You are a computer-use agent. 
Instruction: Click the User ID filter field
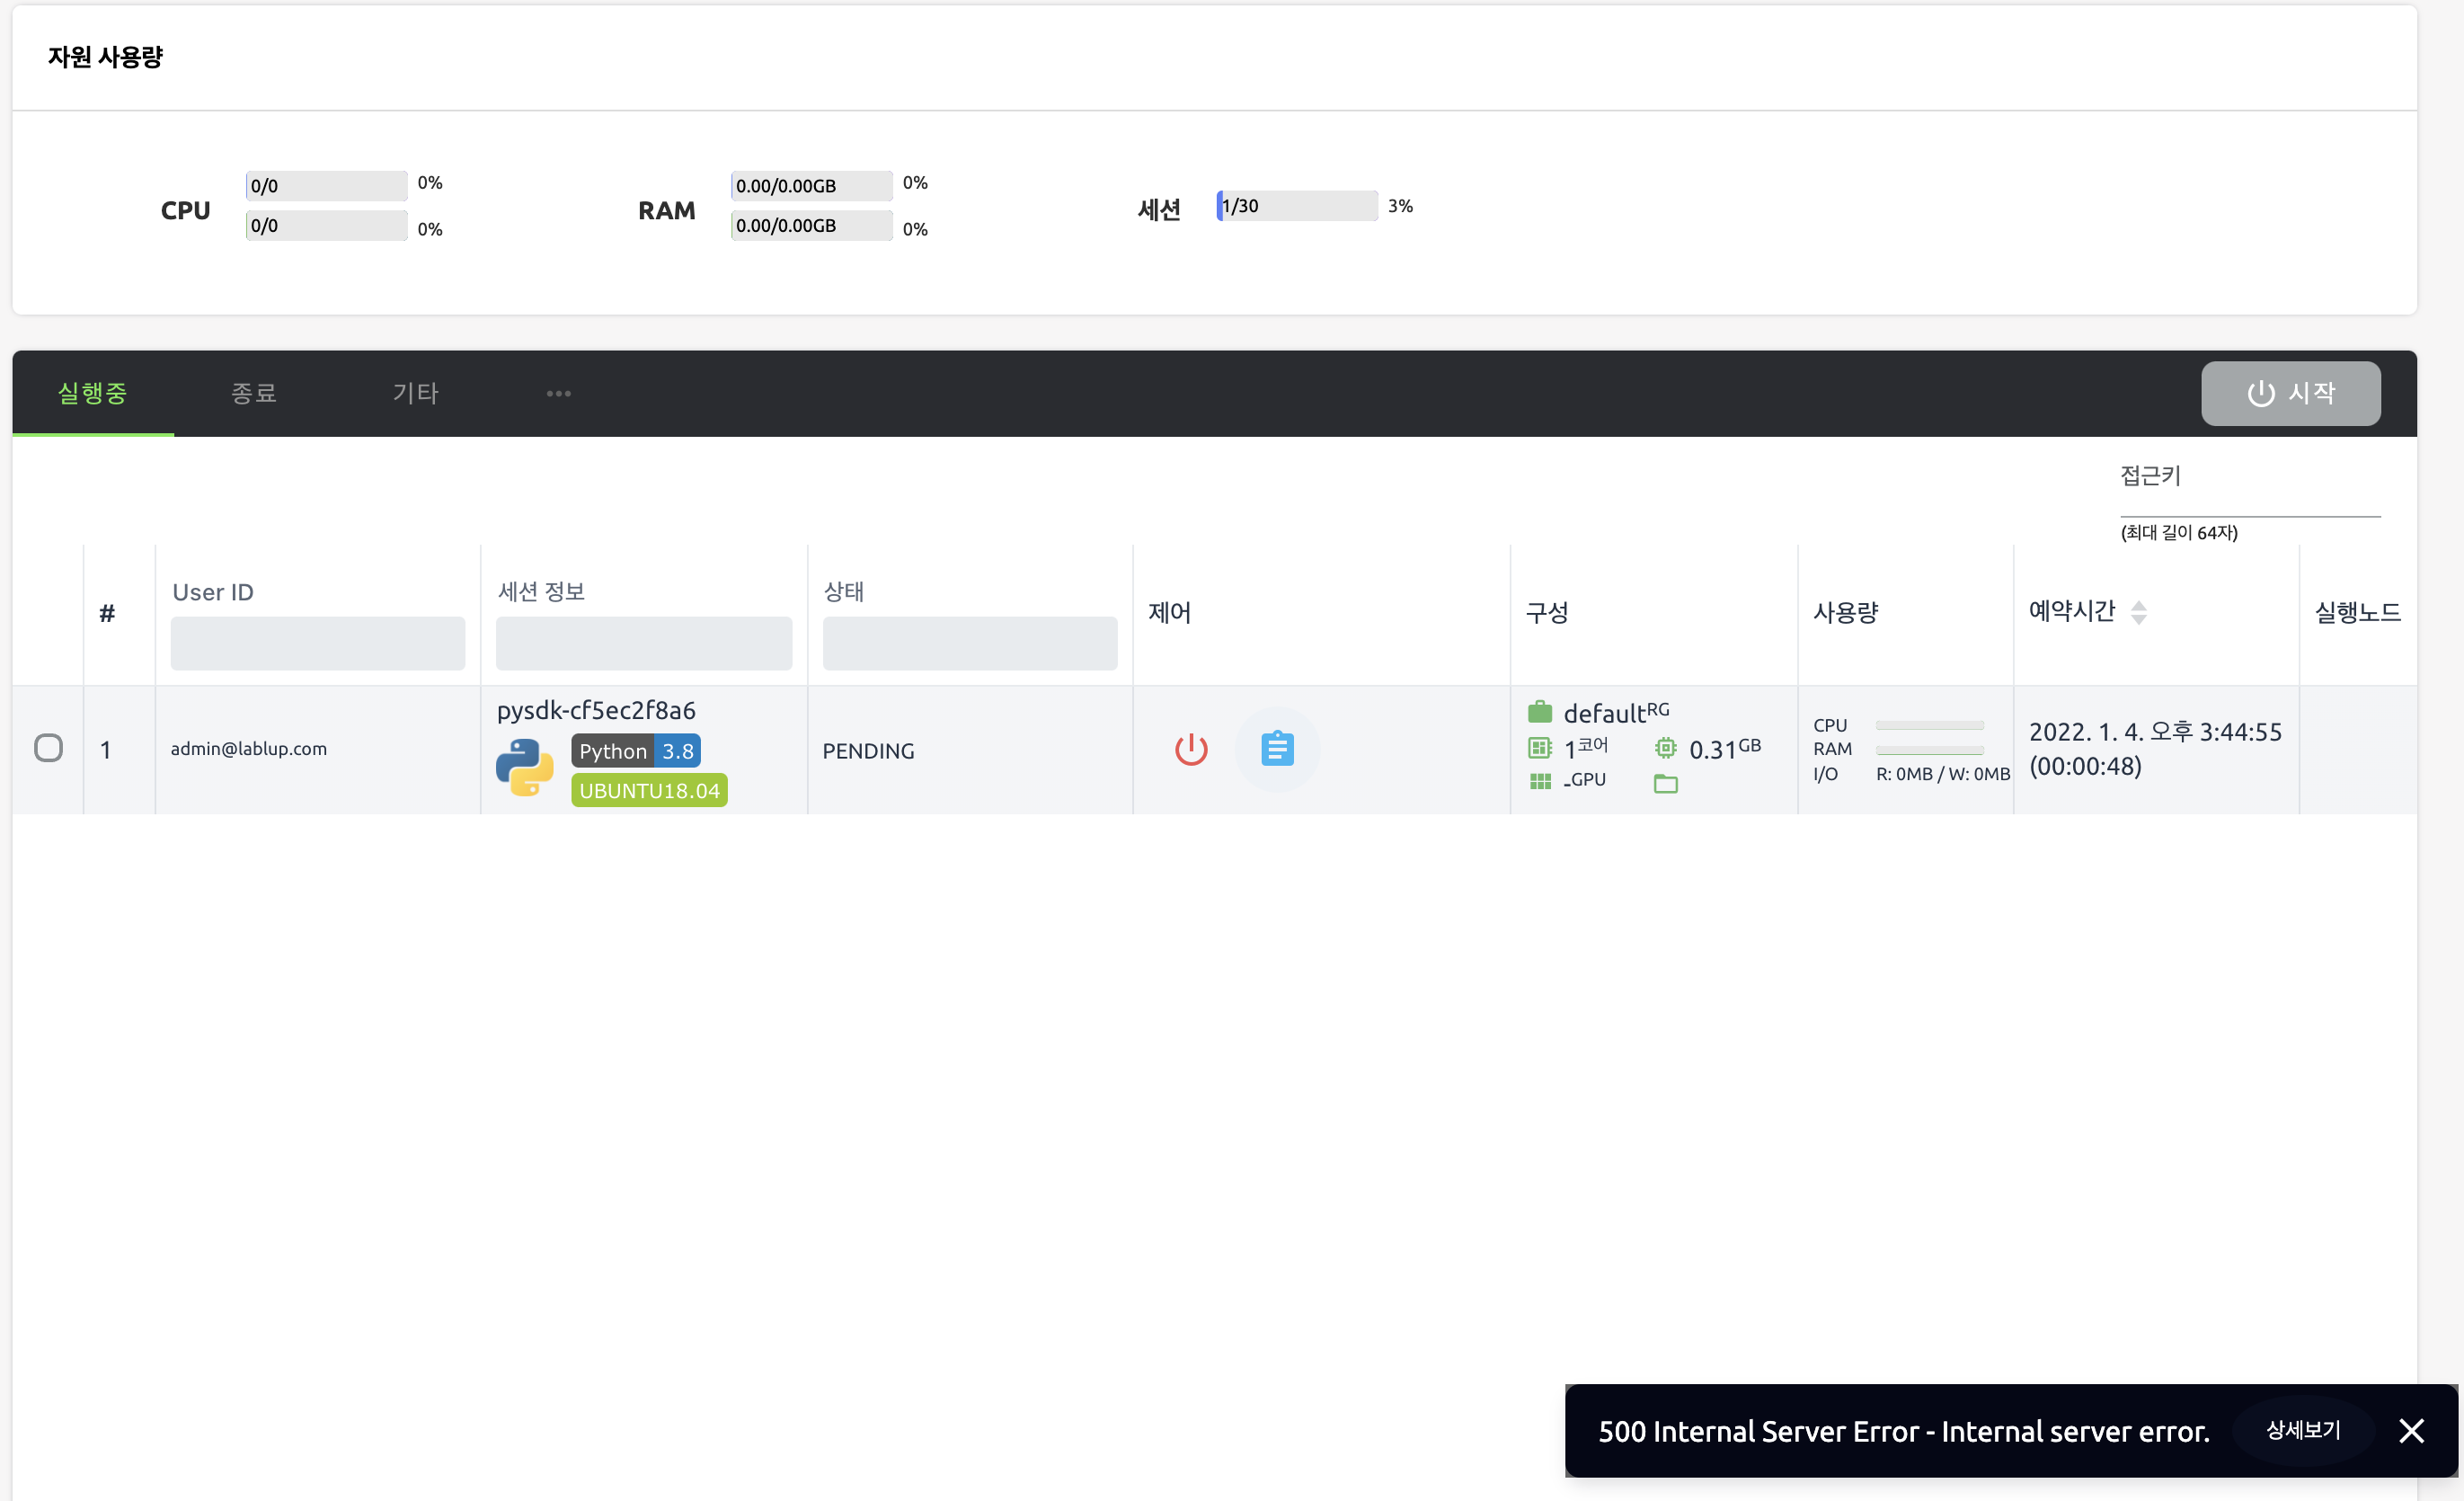pos(317,643)
